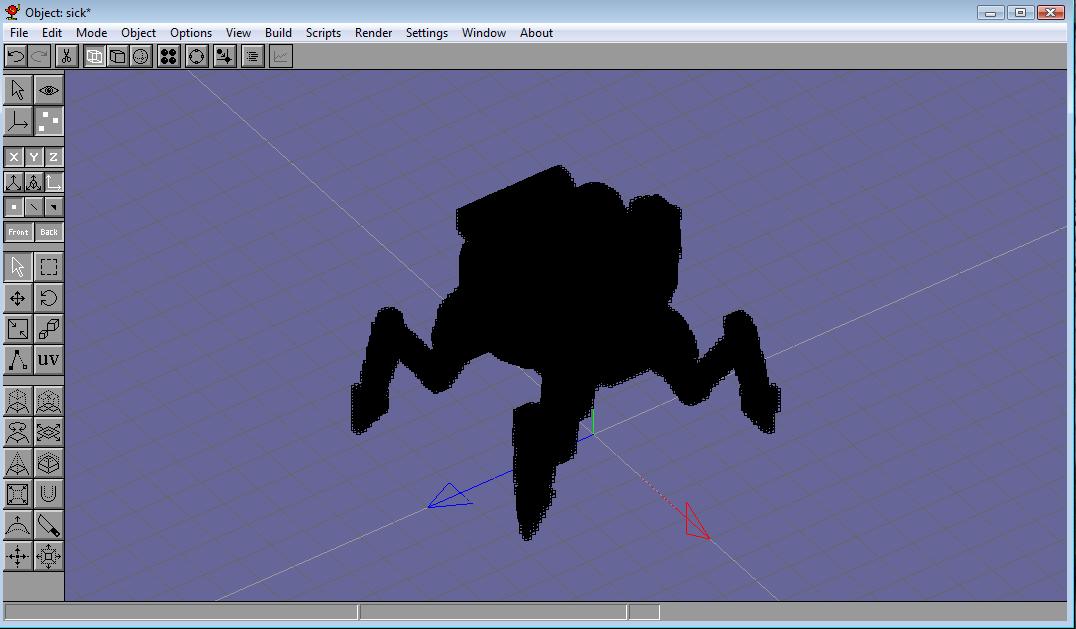Open the Build menu
1076x629 pixels.
coord(278,33)
